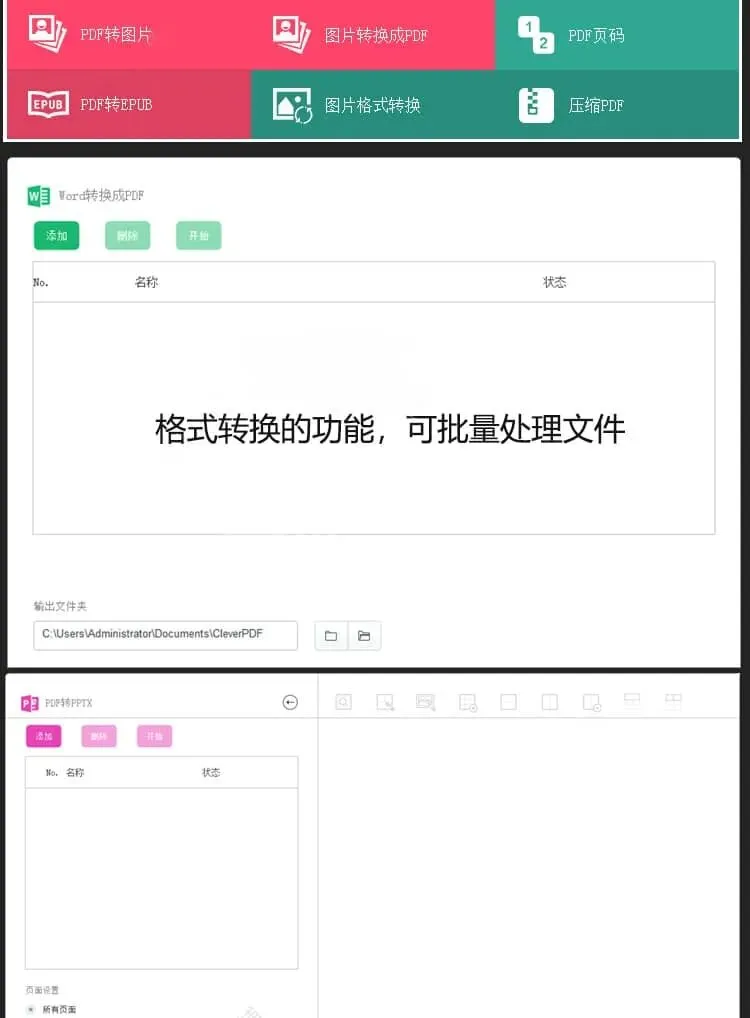Click the 名称 header in PDF转PPTX list
This screenshot has height=1018, width=750.
pyautogui.click(x=75, y=773)
